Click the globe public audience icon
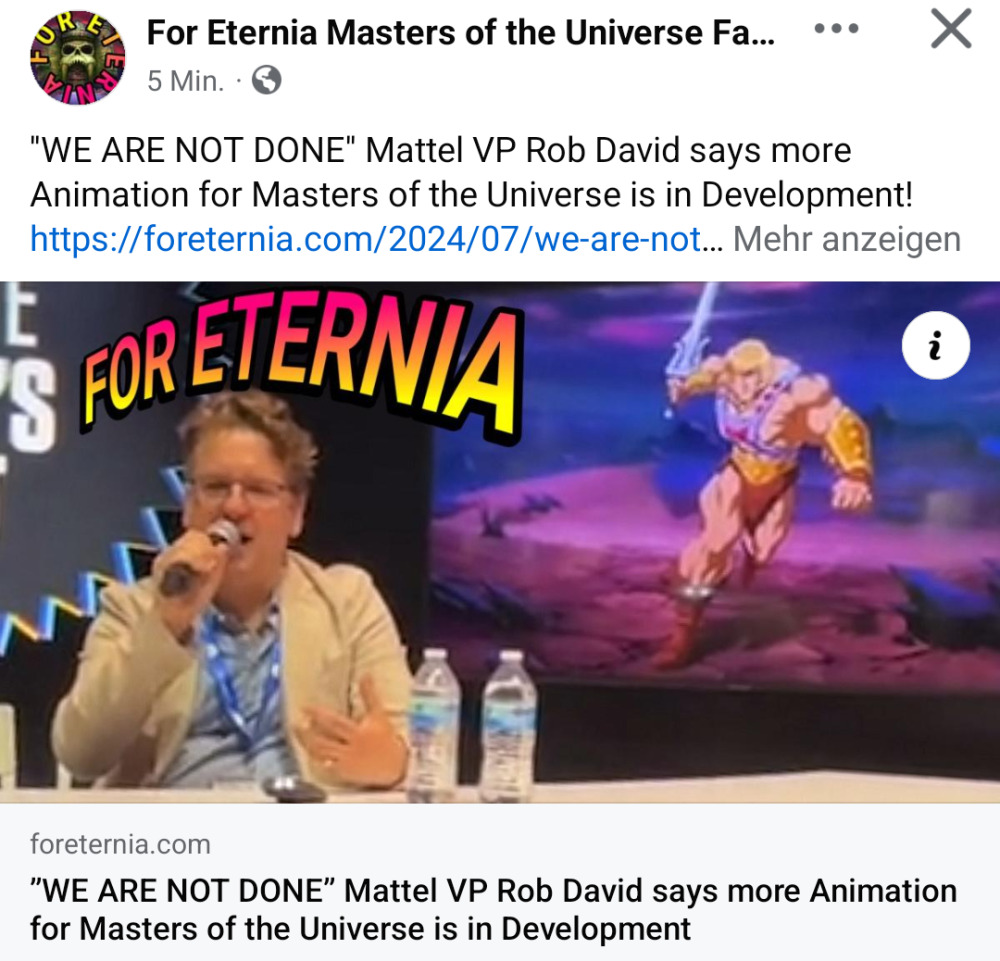Image resolution: width=1000 pixels, height=961 pixels. 267,80
